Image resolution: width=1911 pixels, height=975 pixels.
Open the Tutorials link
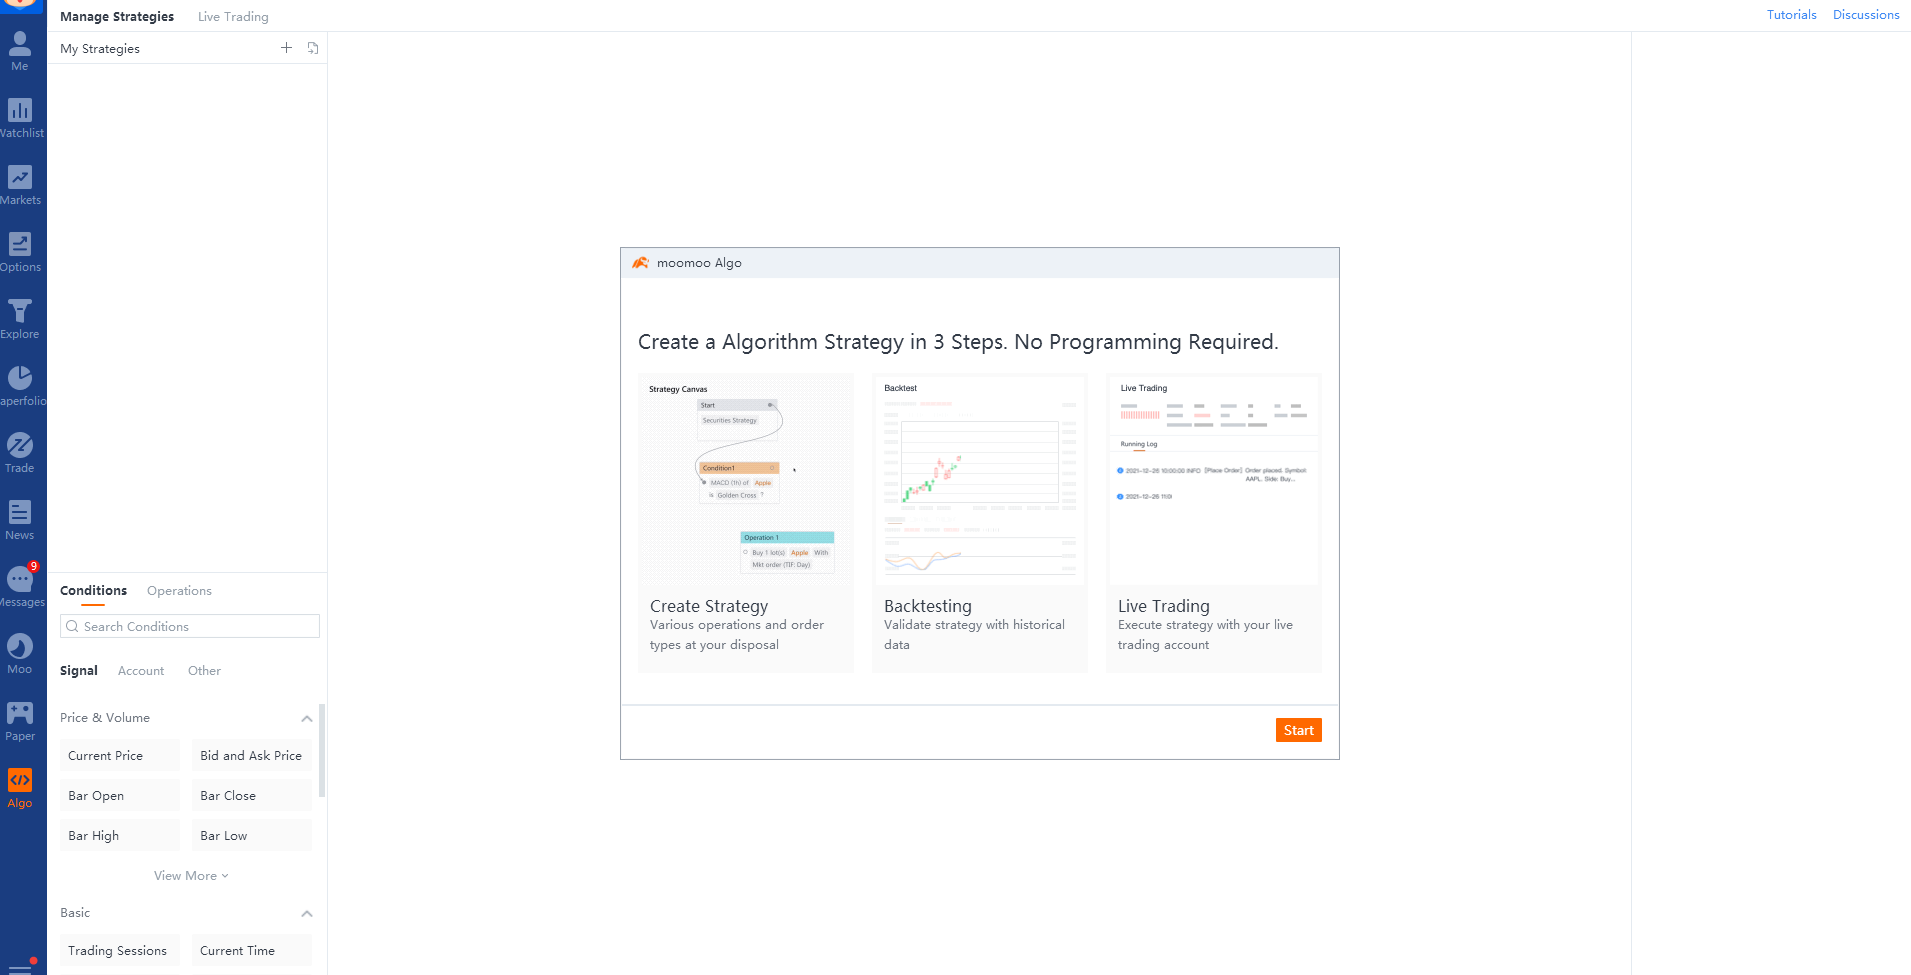[1791, 15]
